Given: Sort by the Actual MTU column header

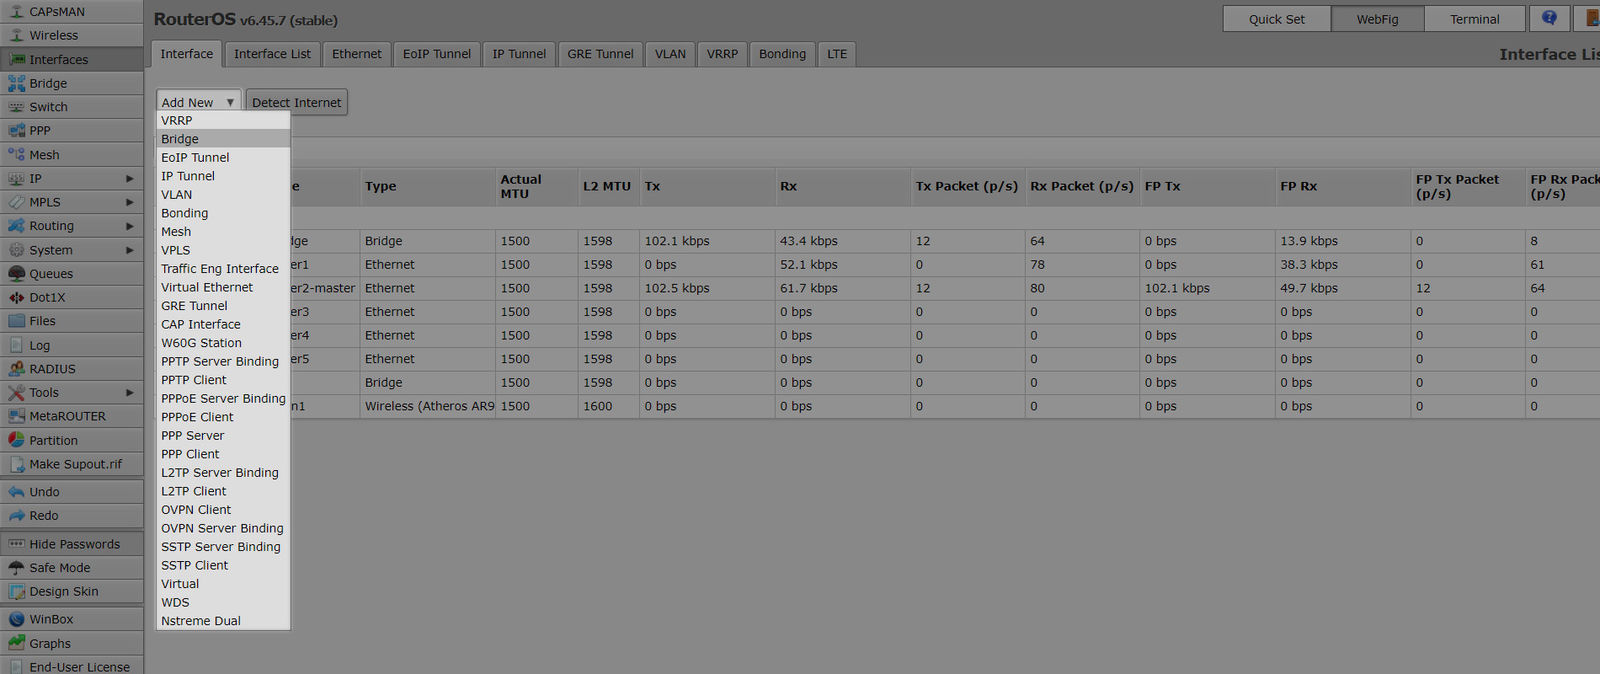Looking at the screenshot, I should (521, 186).
